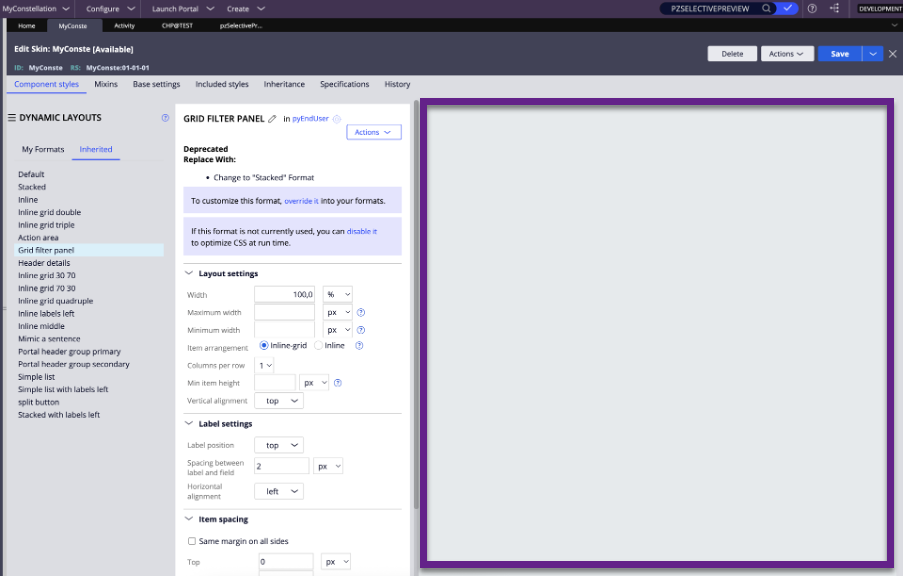Select the Inline-grid radio button
Screen dimensions: 904x576
(264, 346)
